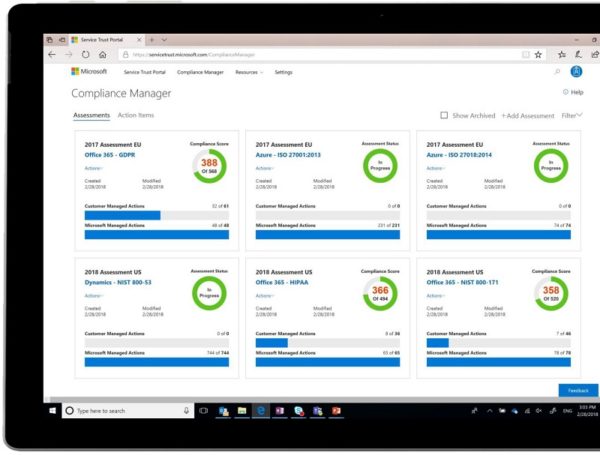The image size is (600, 455).
Task: Set these tabs aside
Action: [62, 39]
